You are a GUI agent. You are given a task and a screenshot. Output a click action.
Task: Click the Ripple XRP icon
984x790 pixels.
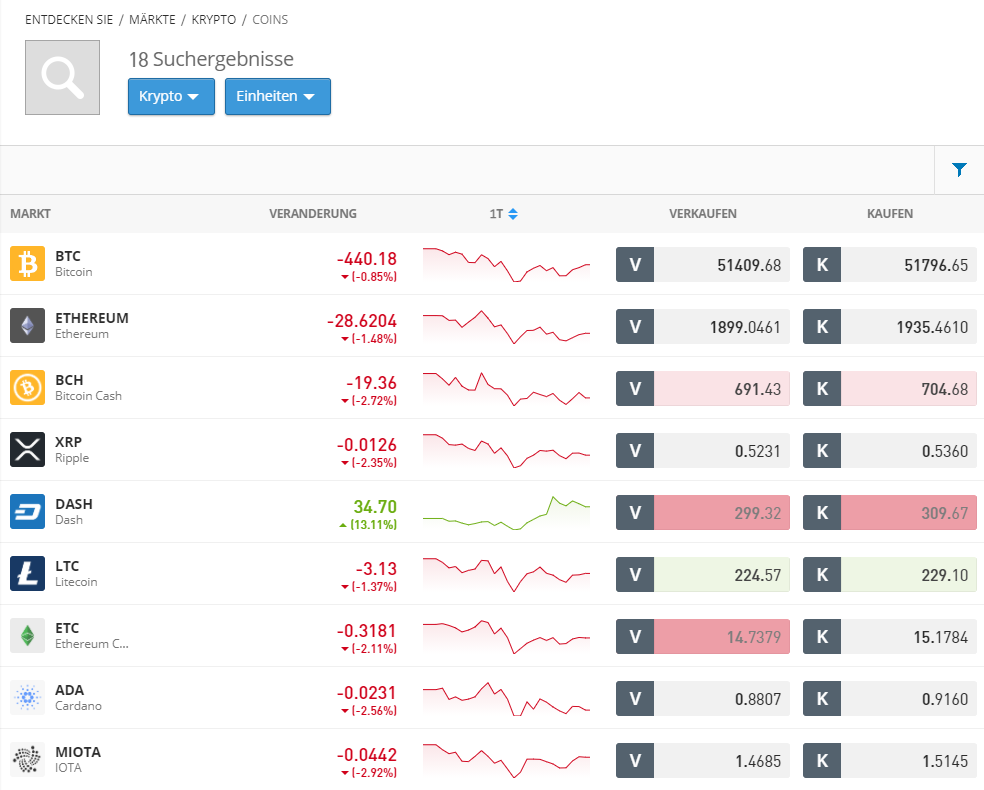pyautogui.click(x=28, y=450)
